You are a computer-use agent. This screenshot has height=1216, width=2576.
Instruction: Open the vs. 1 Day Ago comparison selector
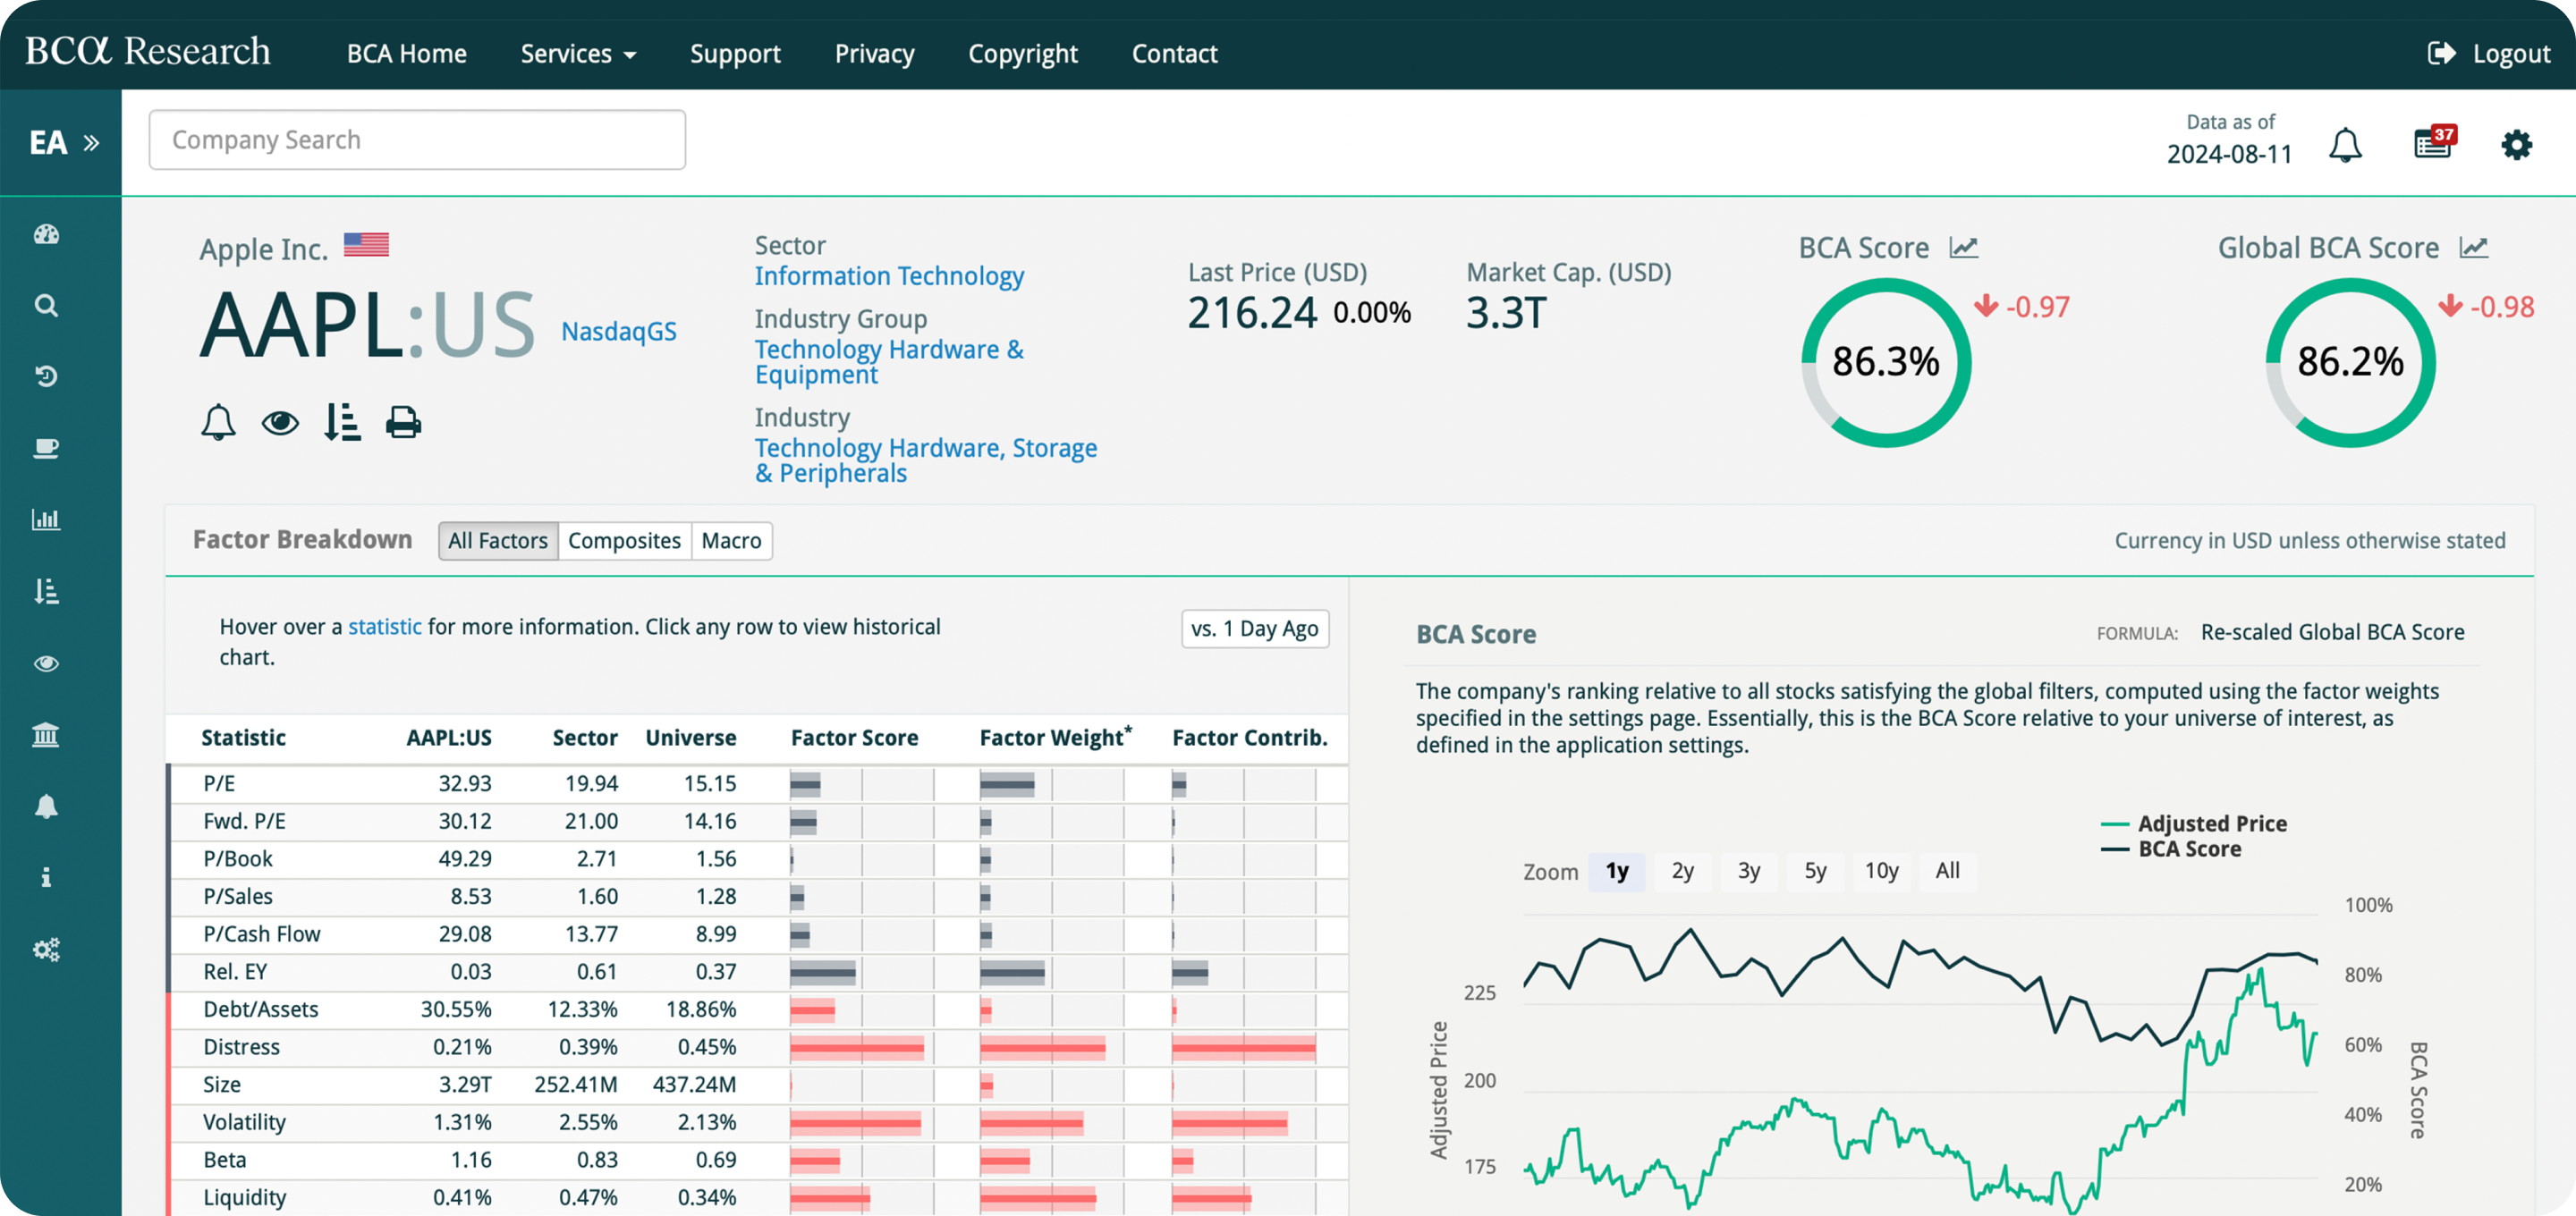1255,628
